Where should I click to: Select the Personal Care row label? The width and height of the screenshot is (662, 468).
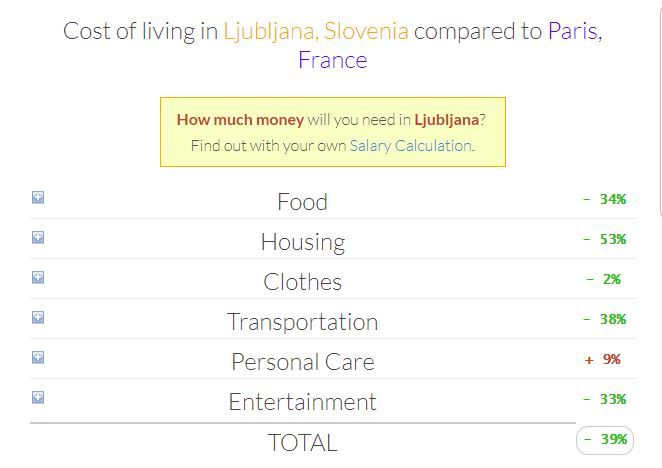(303, 362)
